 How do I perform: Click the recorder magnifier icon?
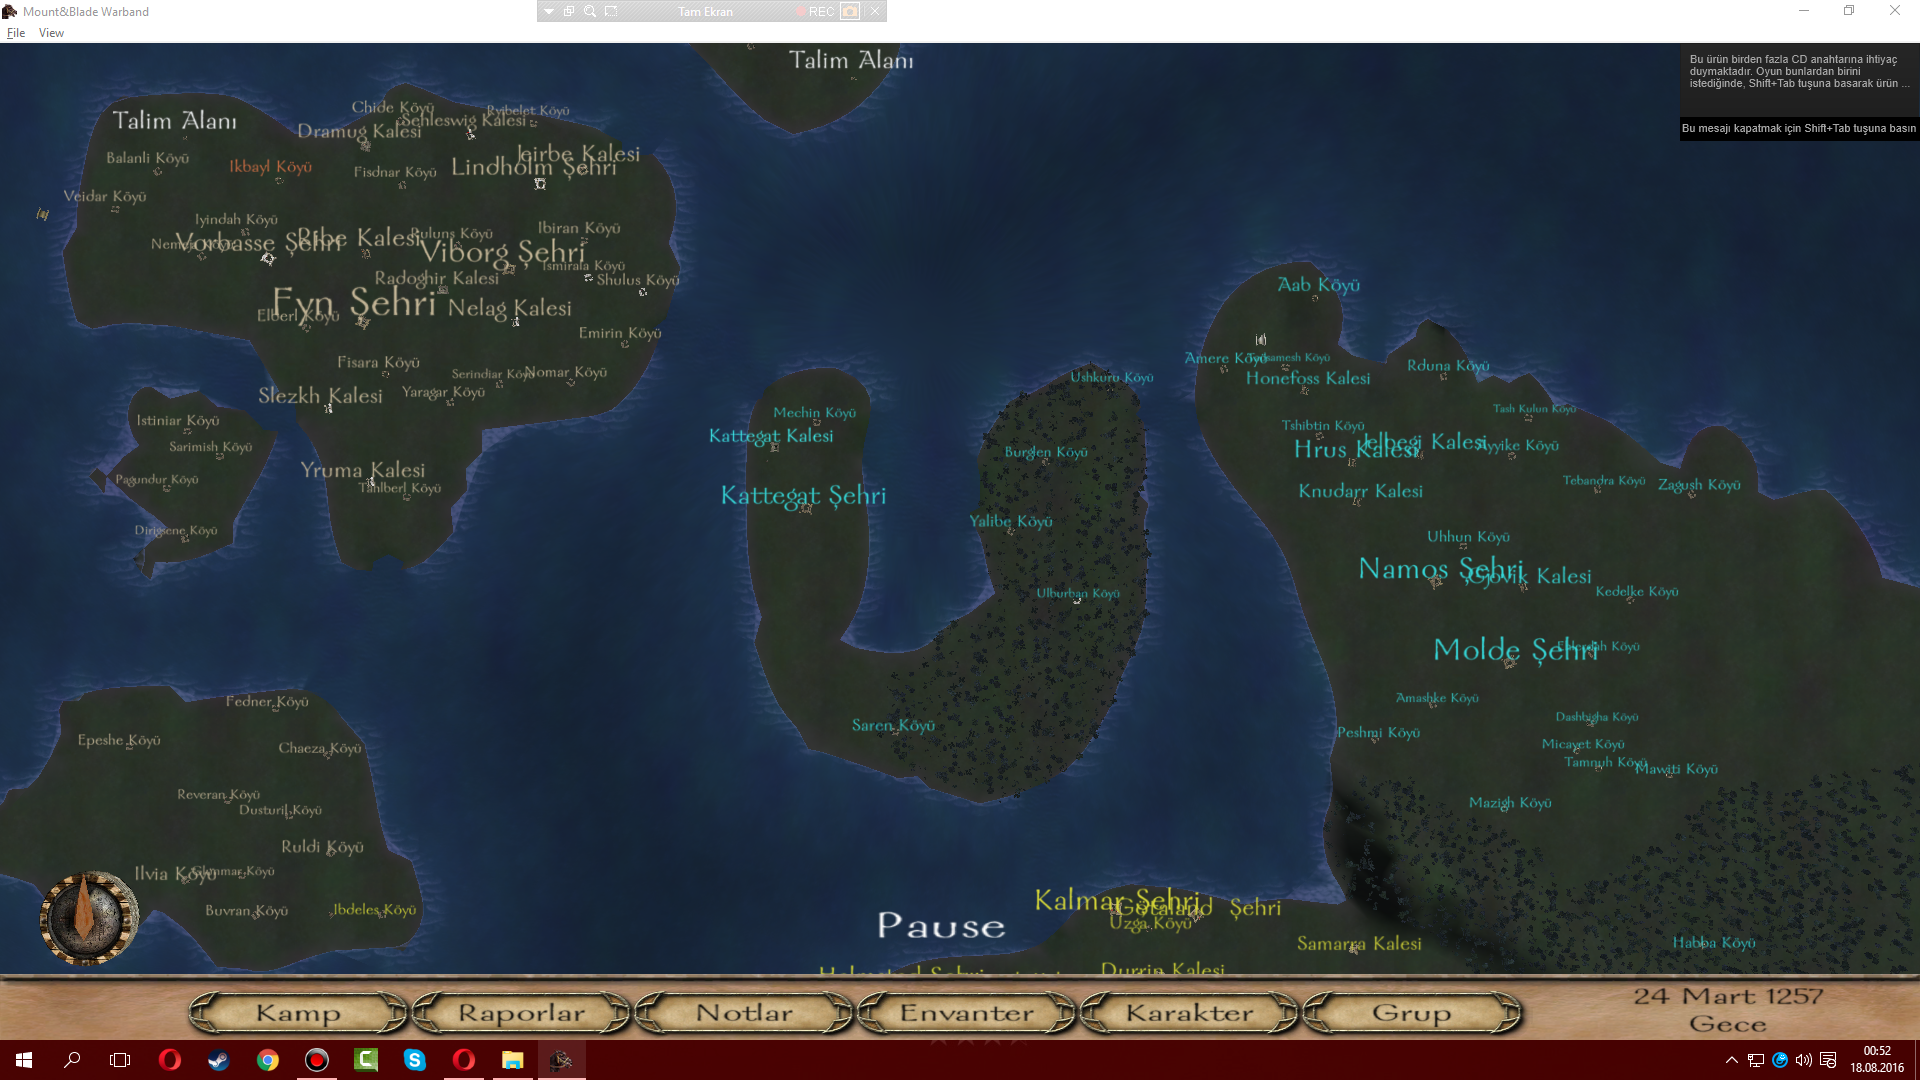(x=590, y=11)
